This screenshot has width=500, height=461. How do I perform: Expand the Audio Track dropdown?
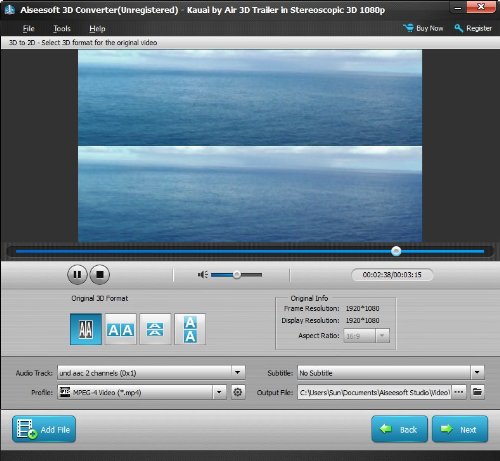click(x=238, y=372)
